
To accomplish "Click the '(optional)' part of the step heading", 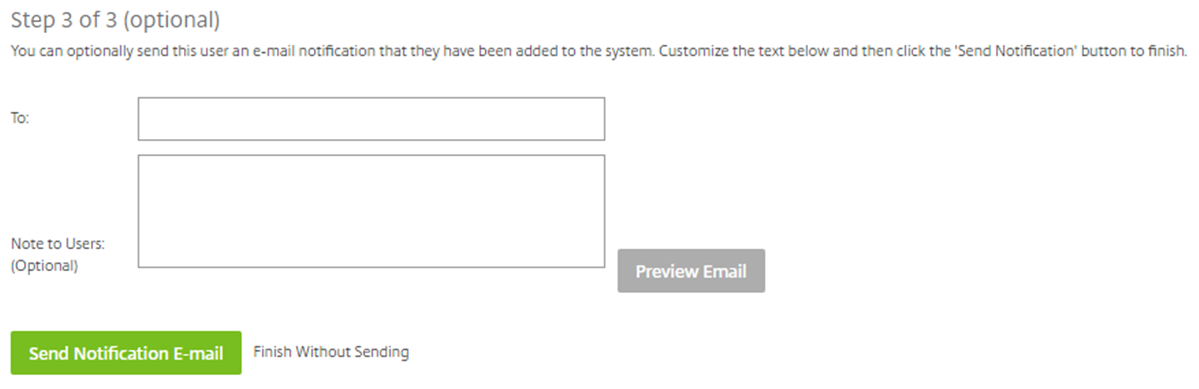I will pyautogui.click(x=171, y=21).
